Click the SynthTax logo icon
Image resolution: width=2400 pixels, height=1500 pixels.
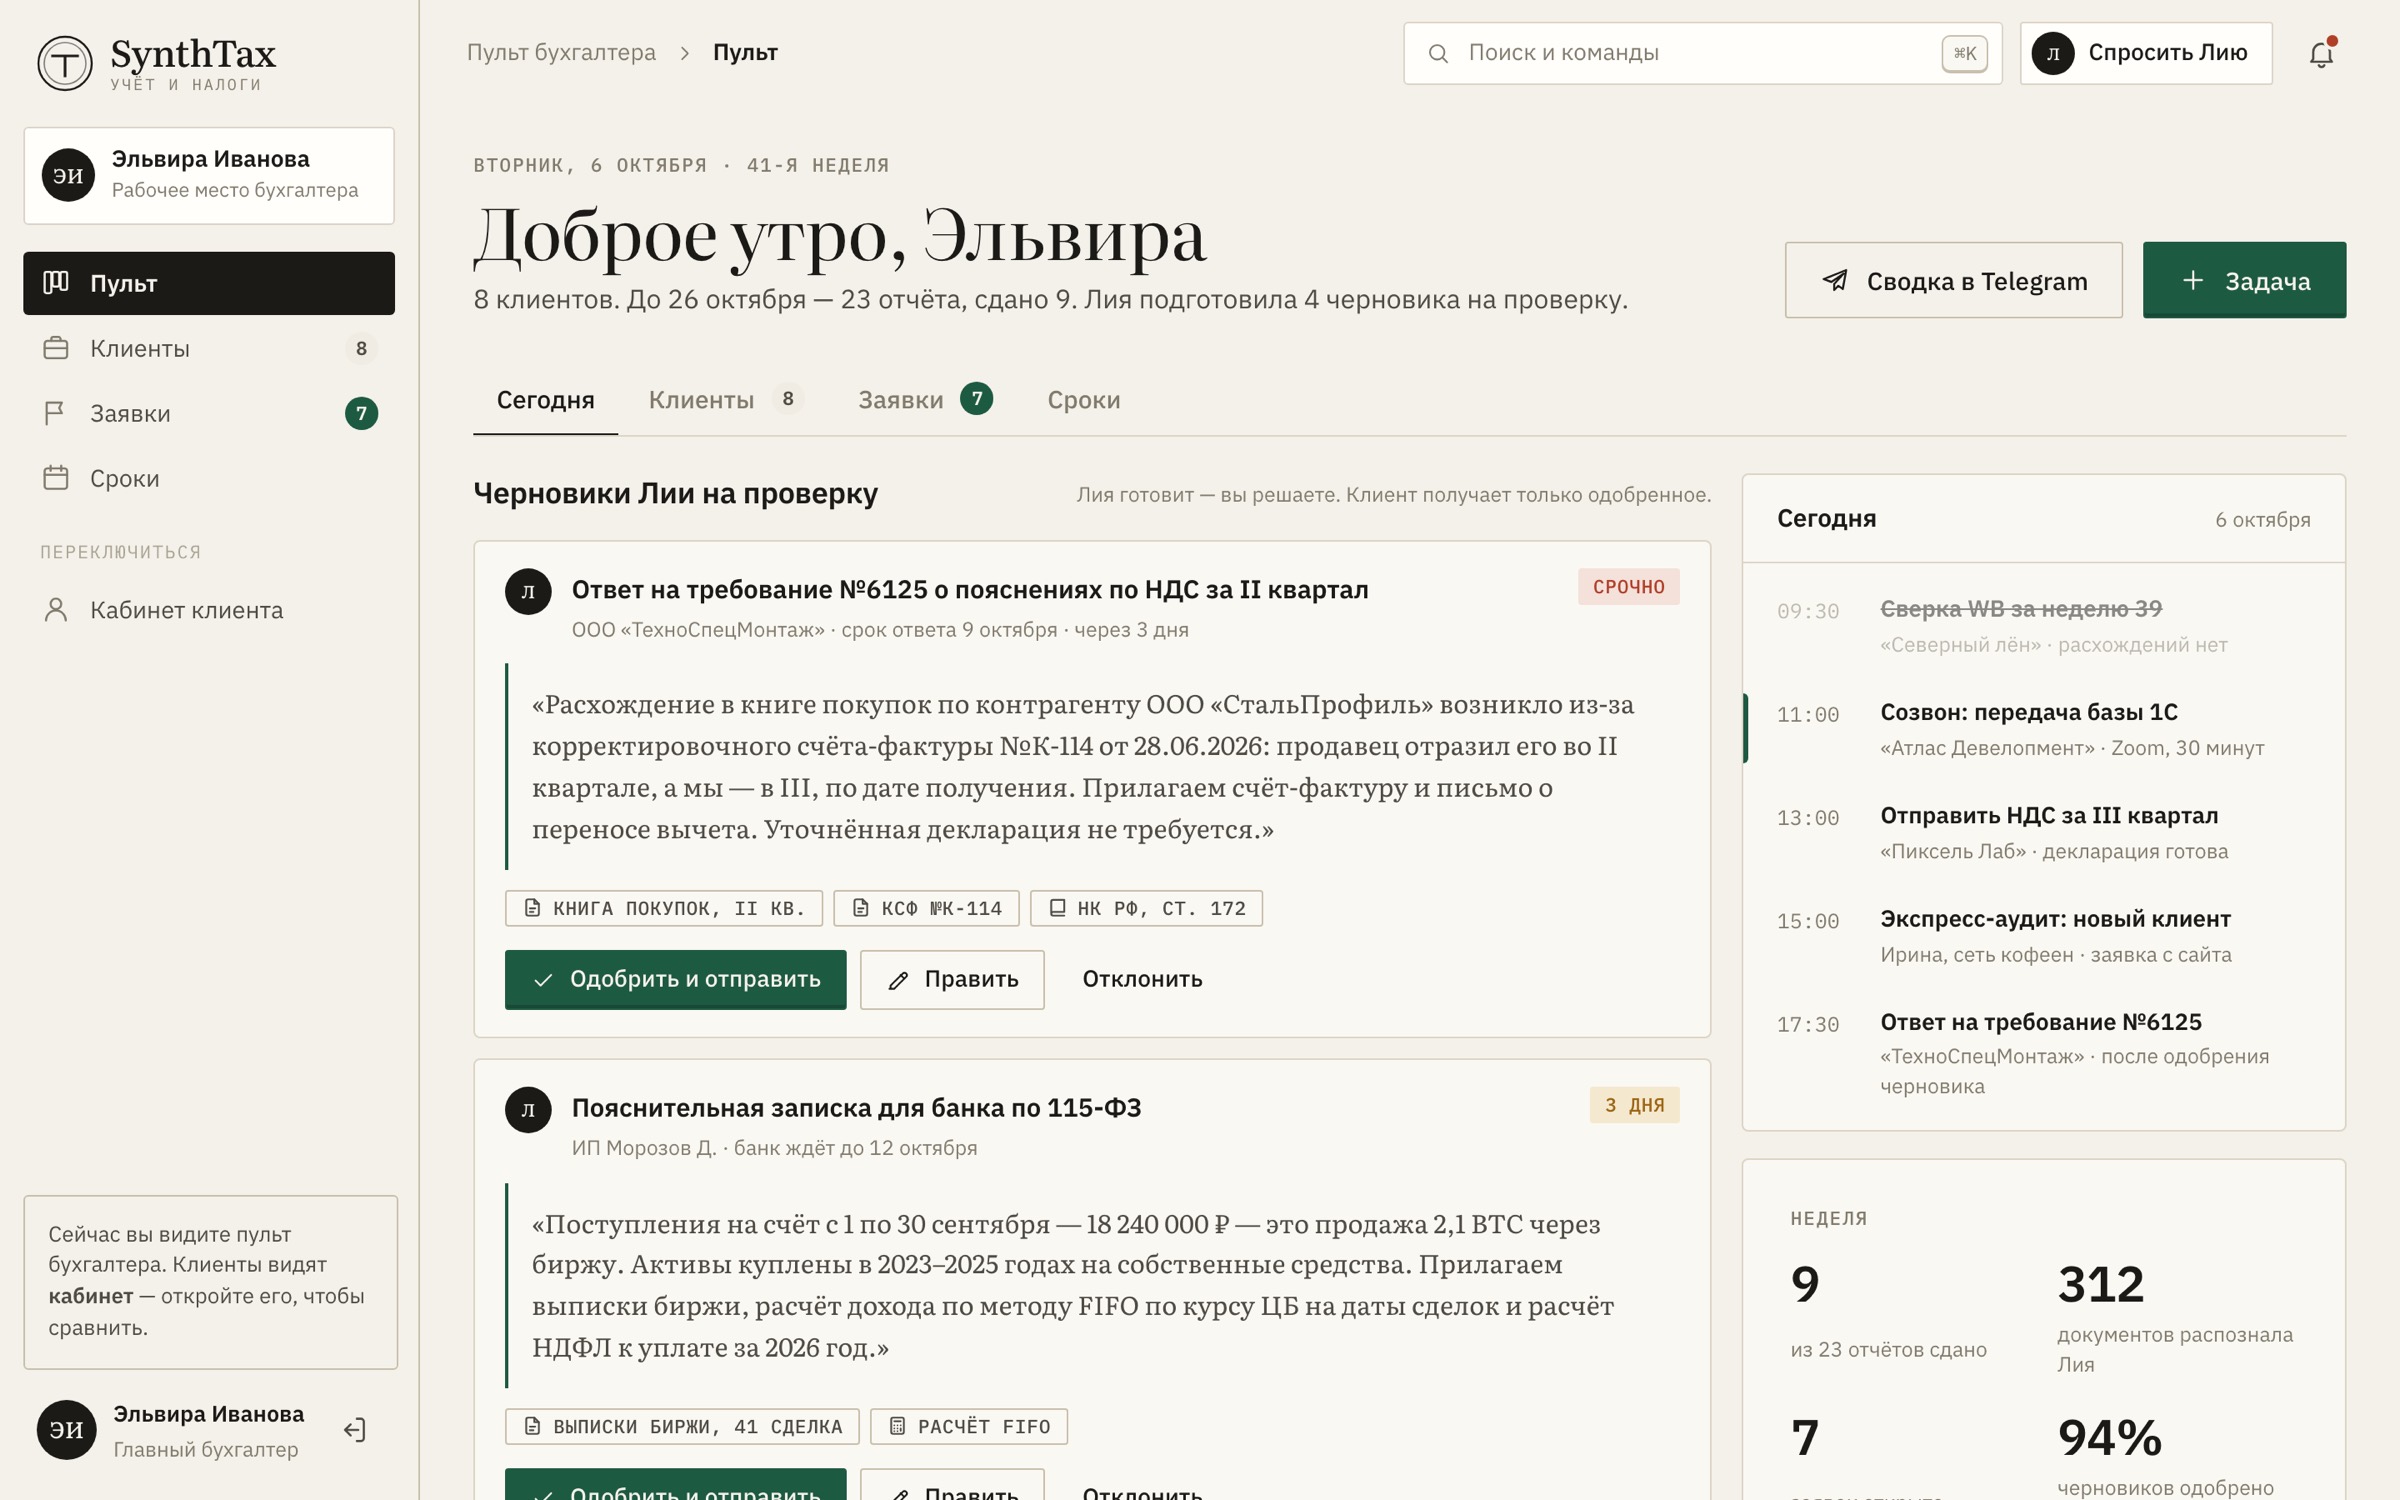[x=65, y=63]
